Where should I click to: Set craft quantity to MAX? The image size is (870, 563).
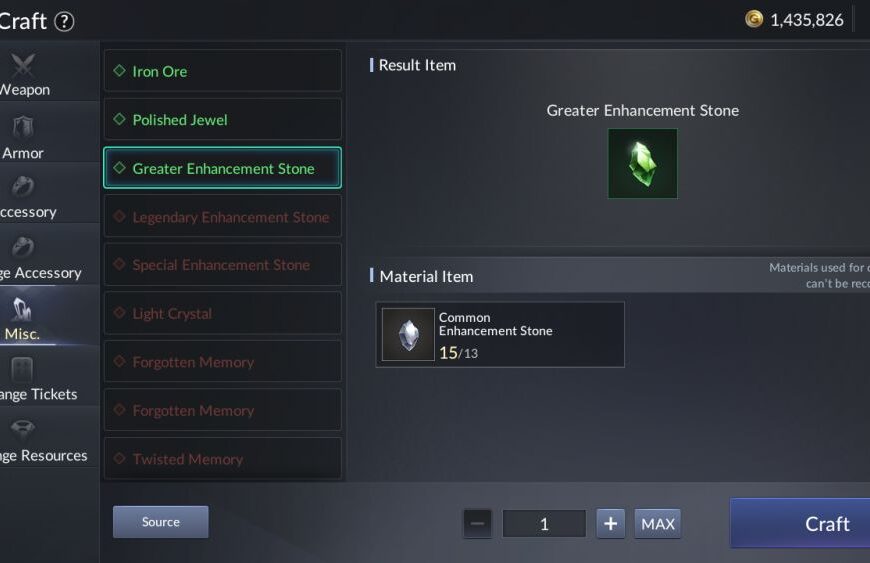(x=657, y=524)
